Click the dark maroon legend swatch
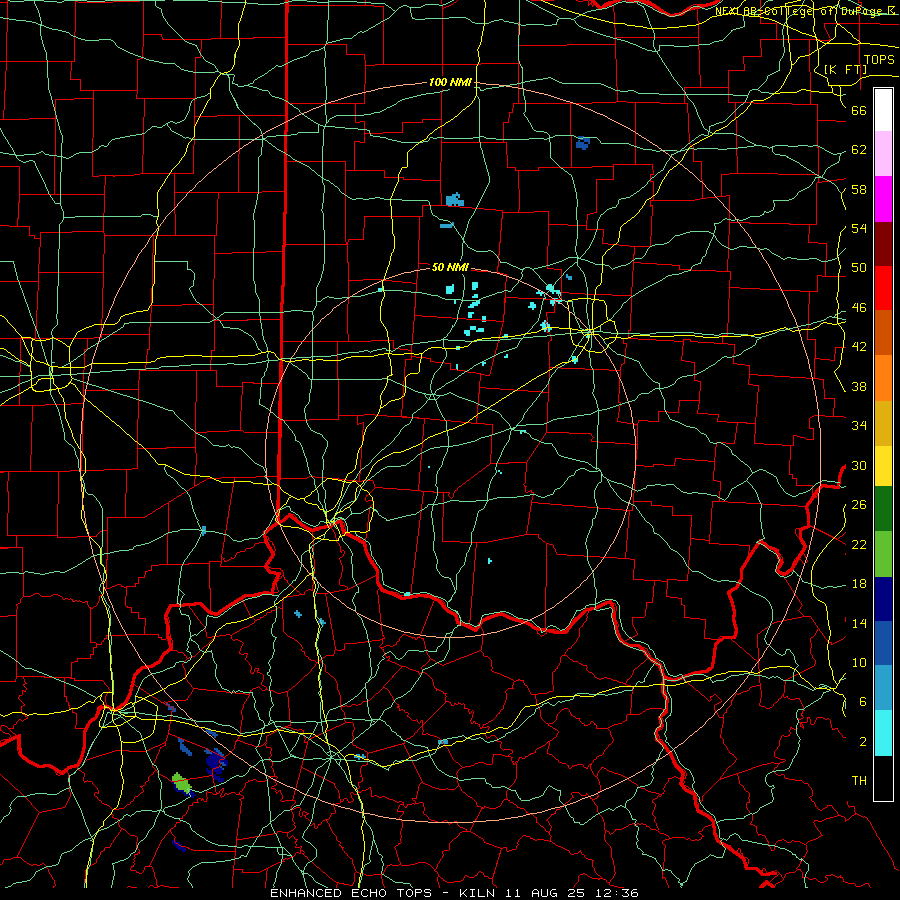900x900 pixels. coord(883,244)
